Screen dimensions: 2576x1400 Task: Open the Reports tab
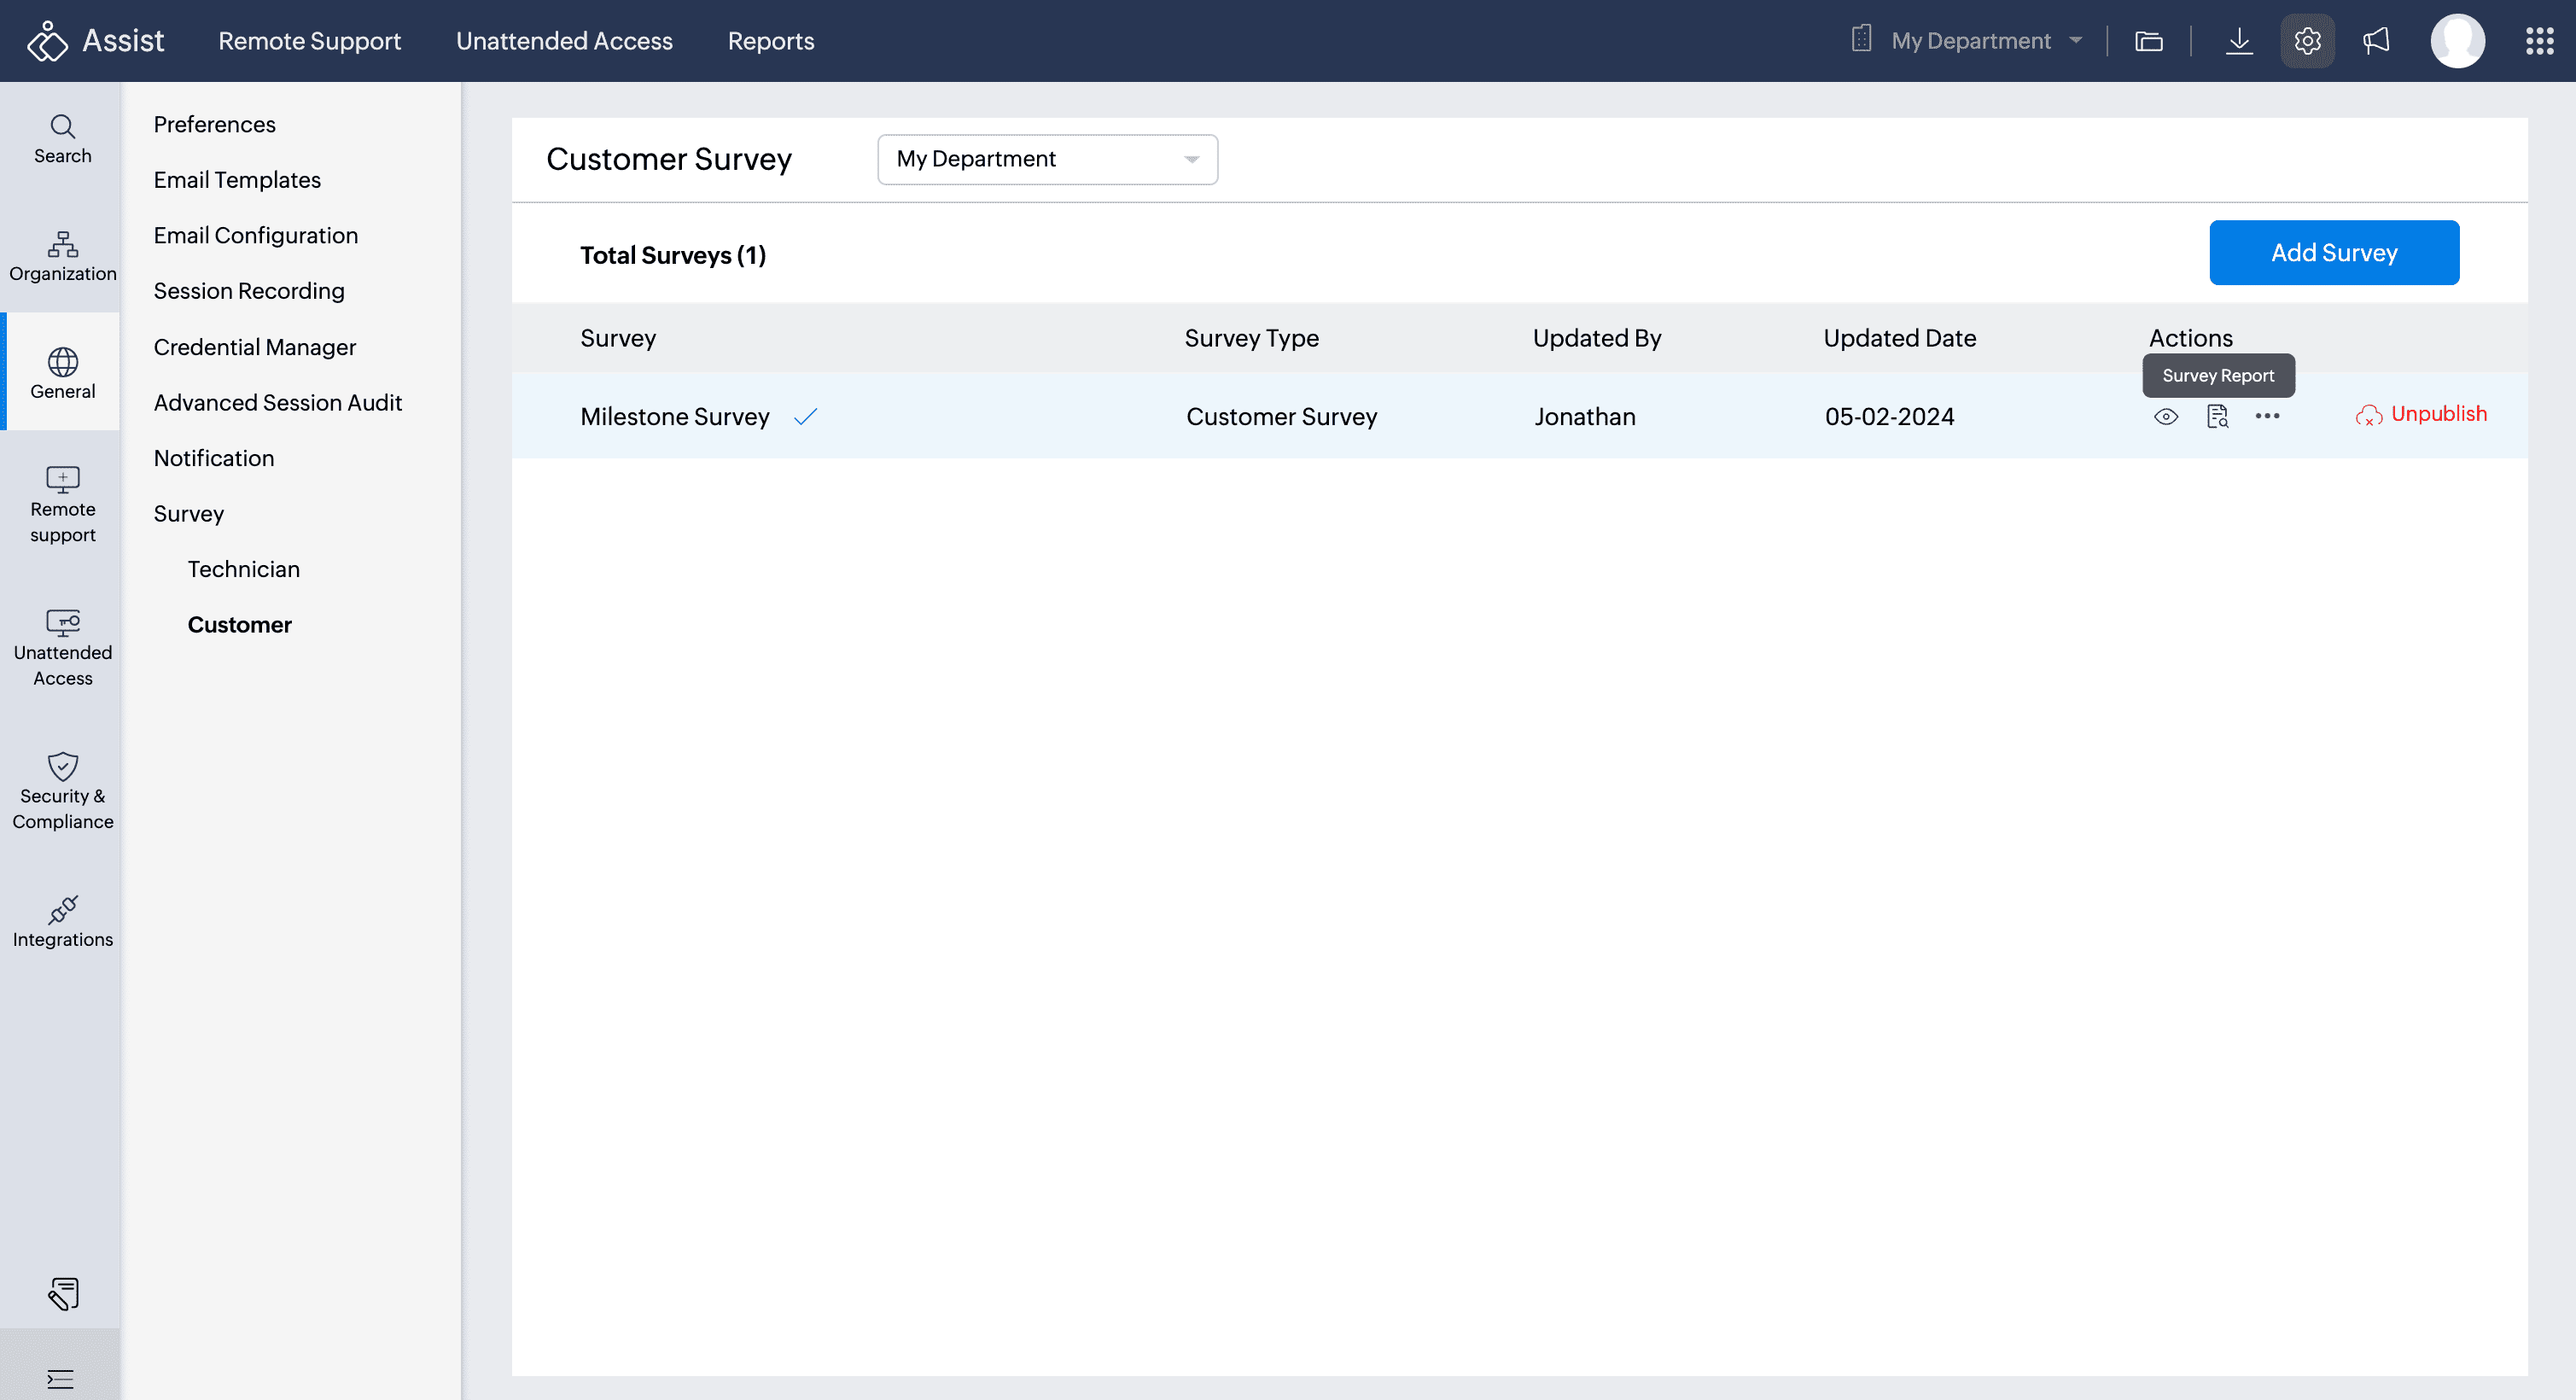[x=770, y=41]
